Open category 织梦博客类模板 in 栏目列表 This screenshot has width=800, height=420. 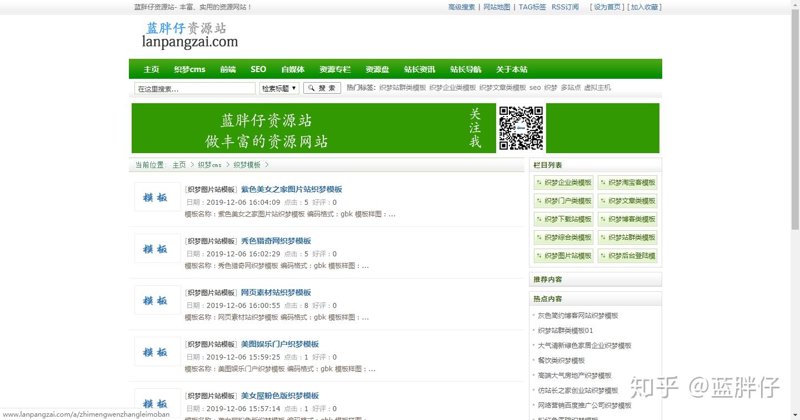628,219
